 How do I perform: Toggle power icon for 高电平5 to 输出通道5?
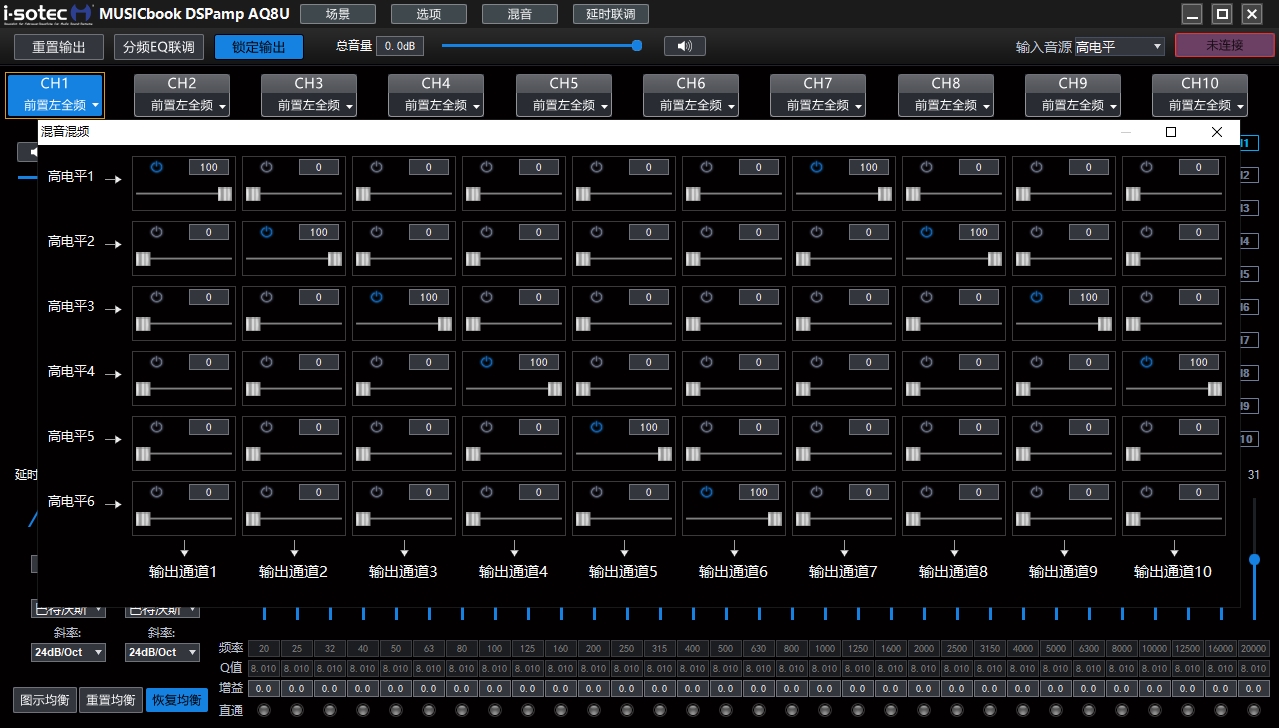tap(596, 427)
